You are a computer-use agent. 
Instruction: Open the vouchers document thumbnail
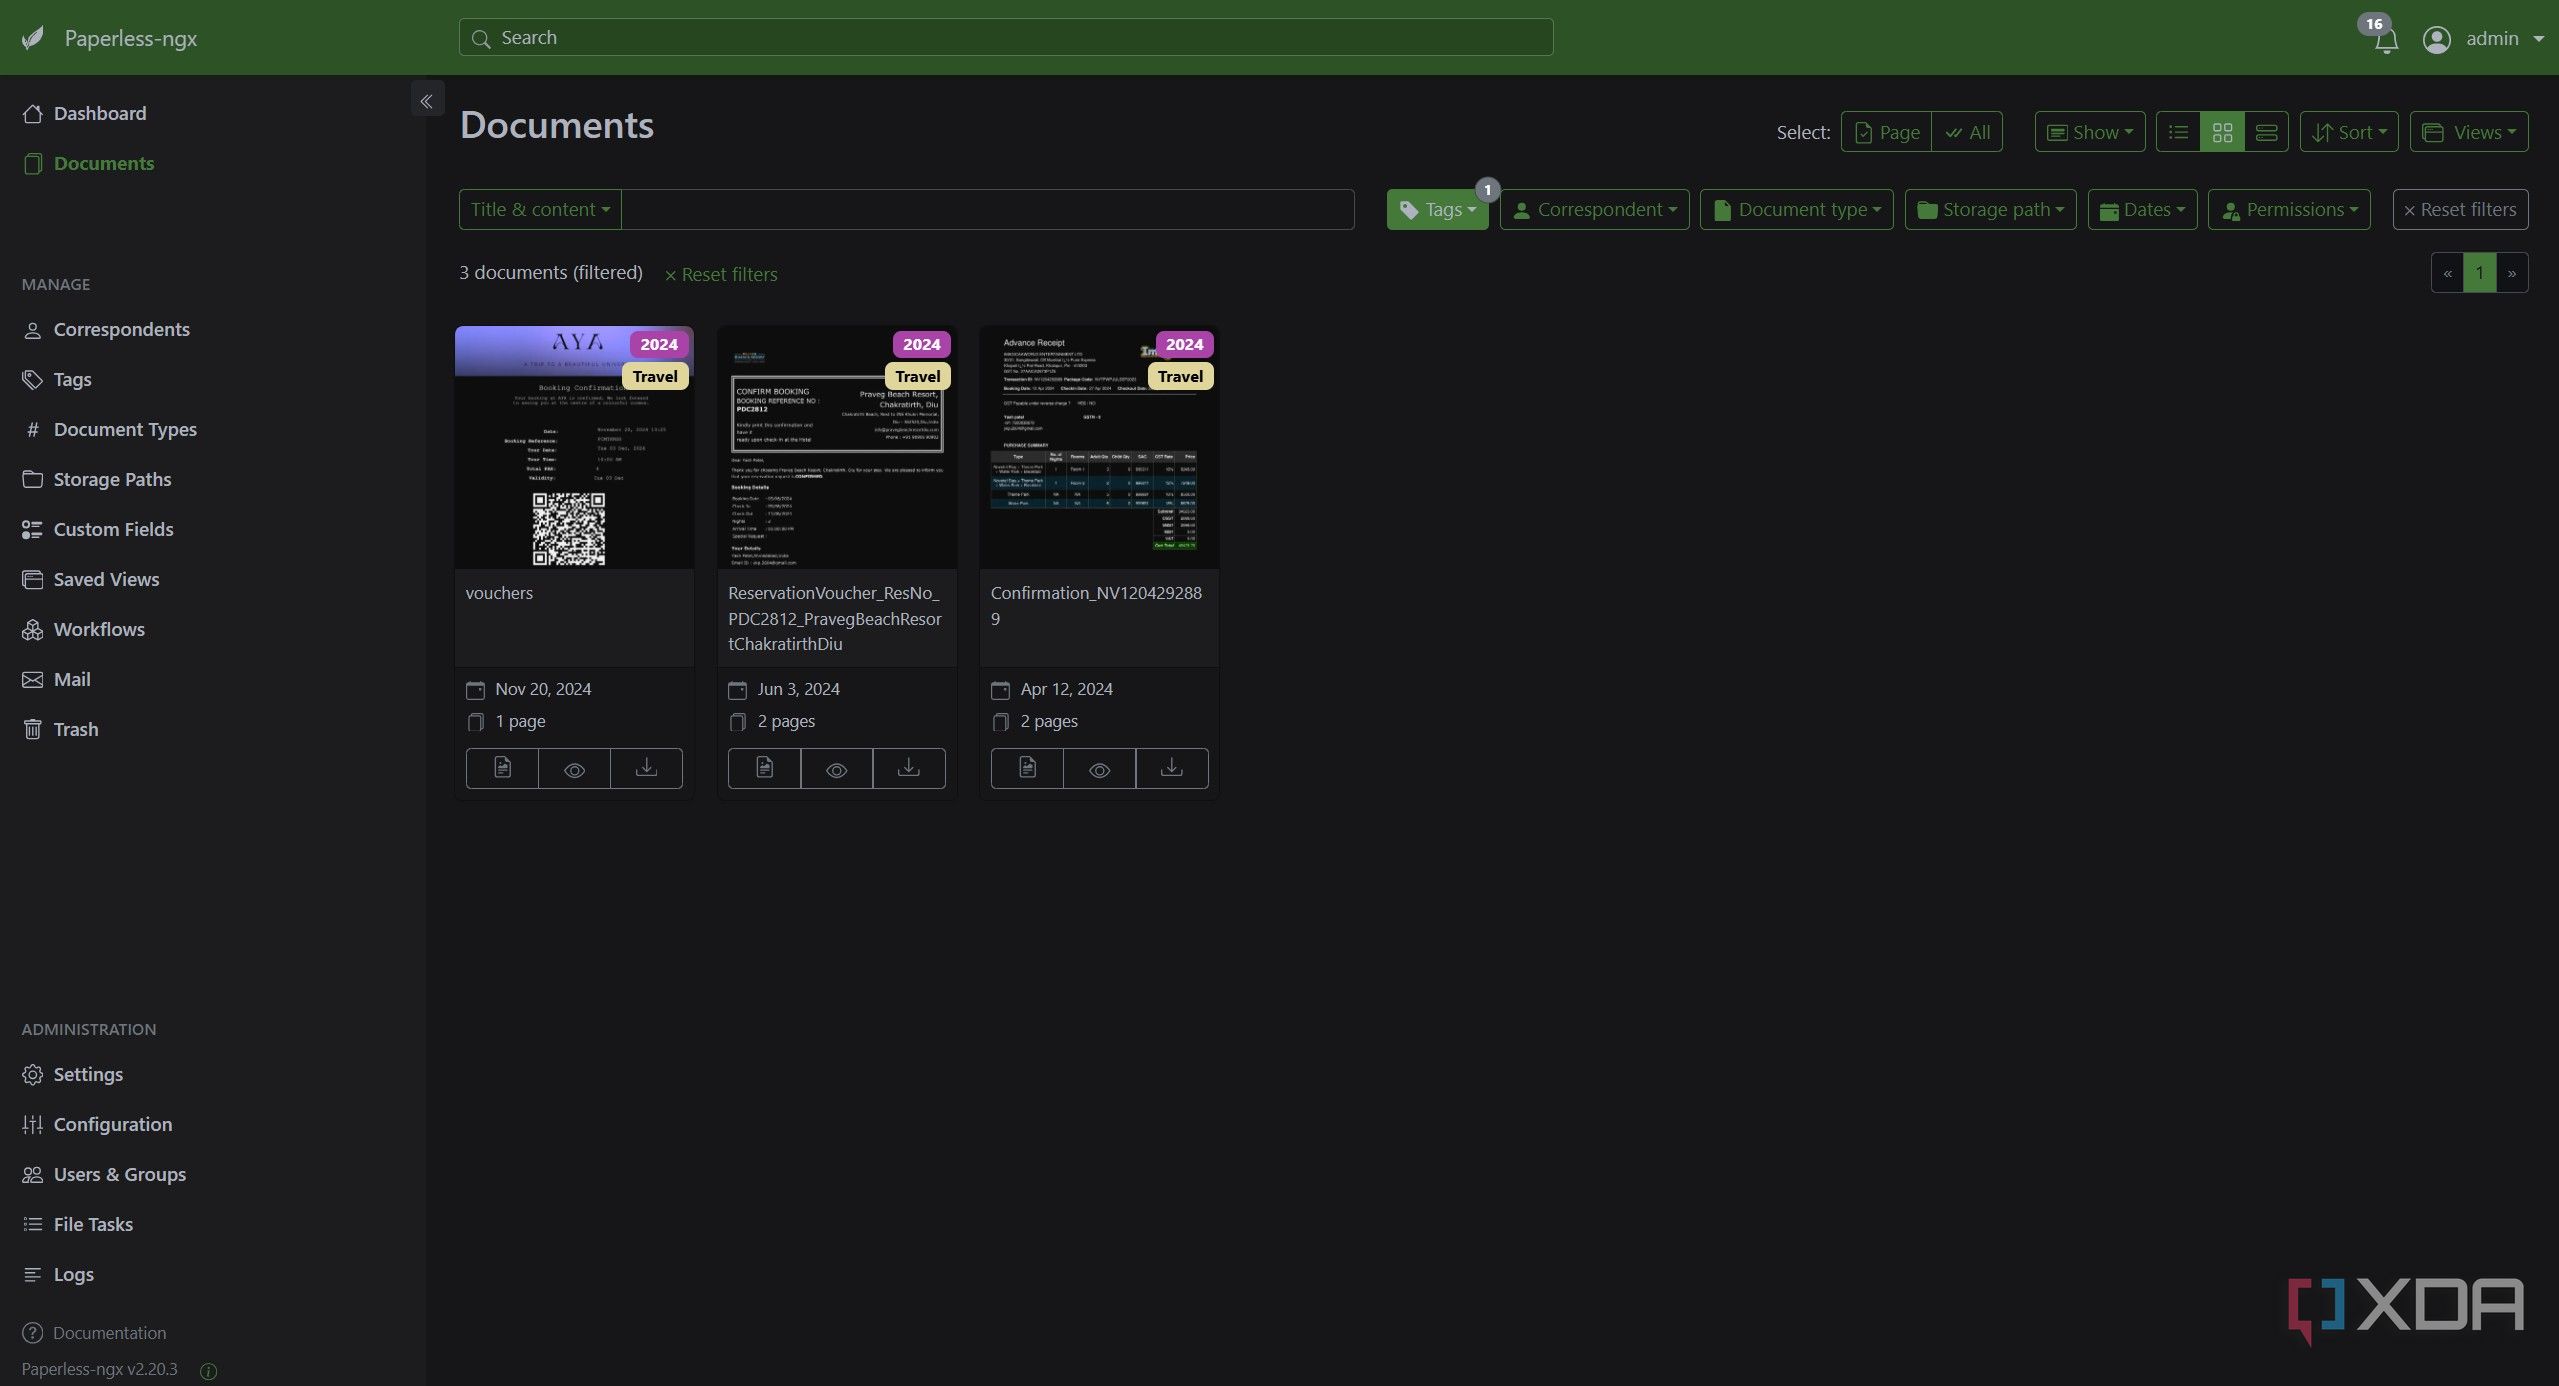[574, 447]
